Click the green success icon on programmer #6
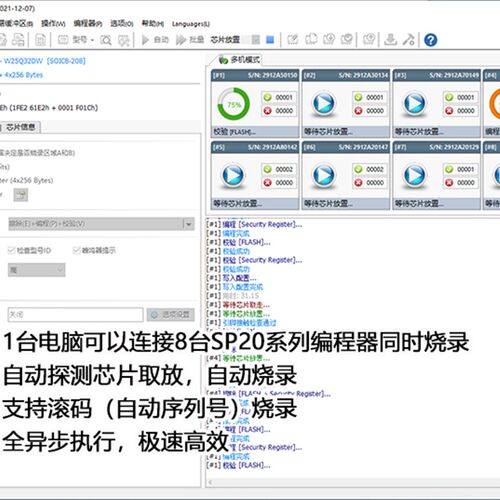500x500 pixels. coord(358,169)
